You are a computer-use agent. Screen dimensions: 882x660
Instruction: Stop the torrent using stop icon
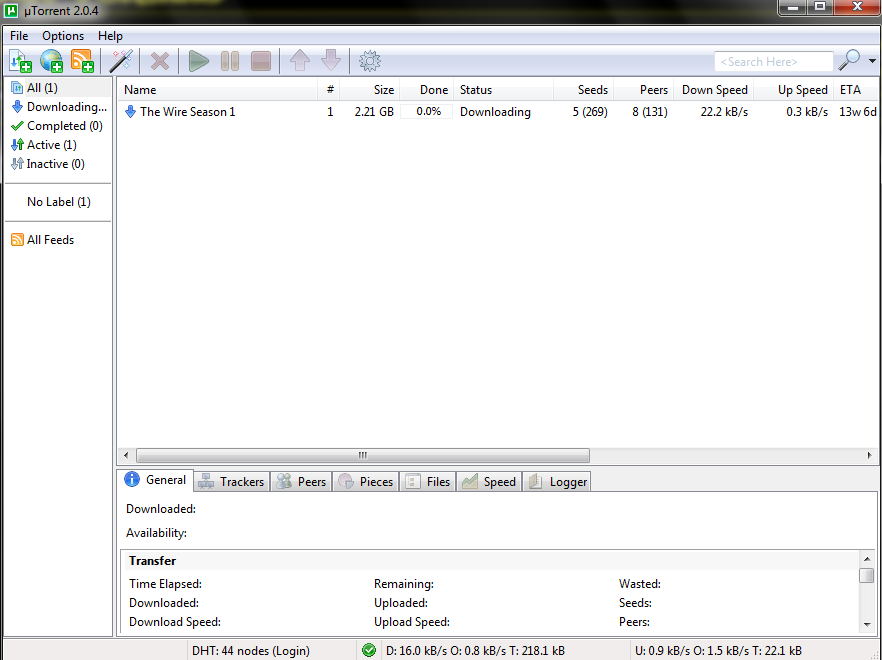click(x=261, y=61)
